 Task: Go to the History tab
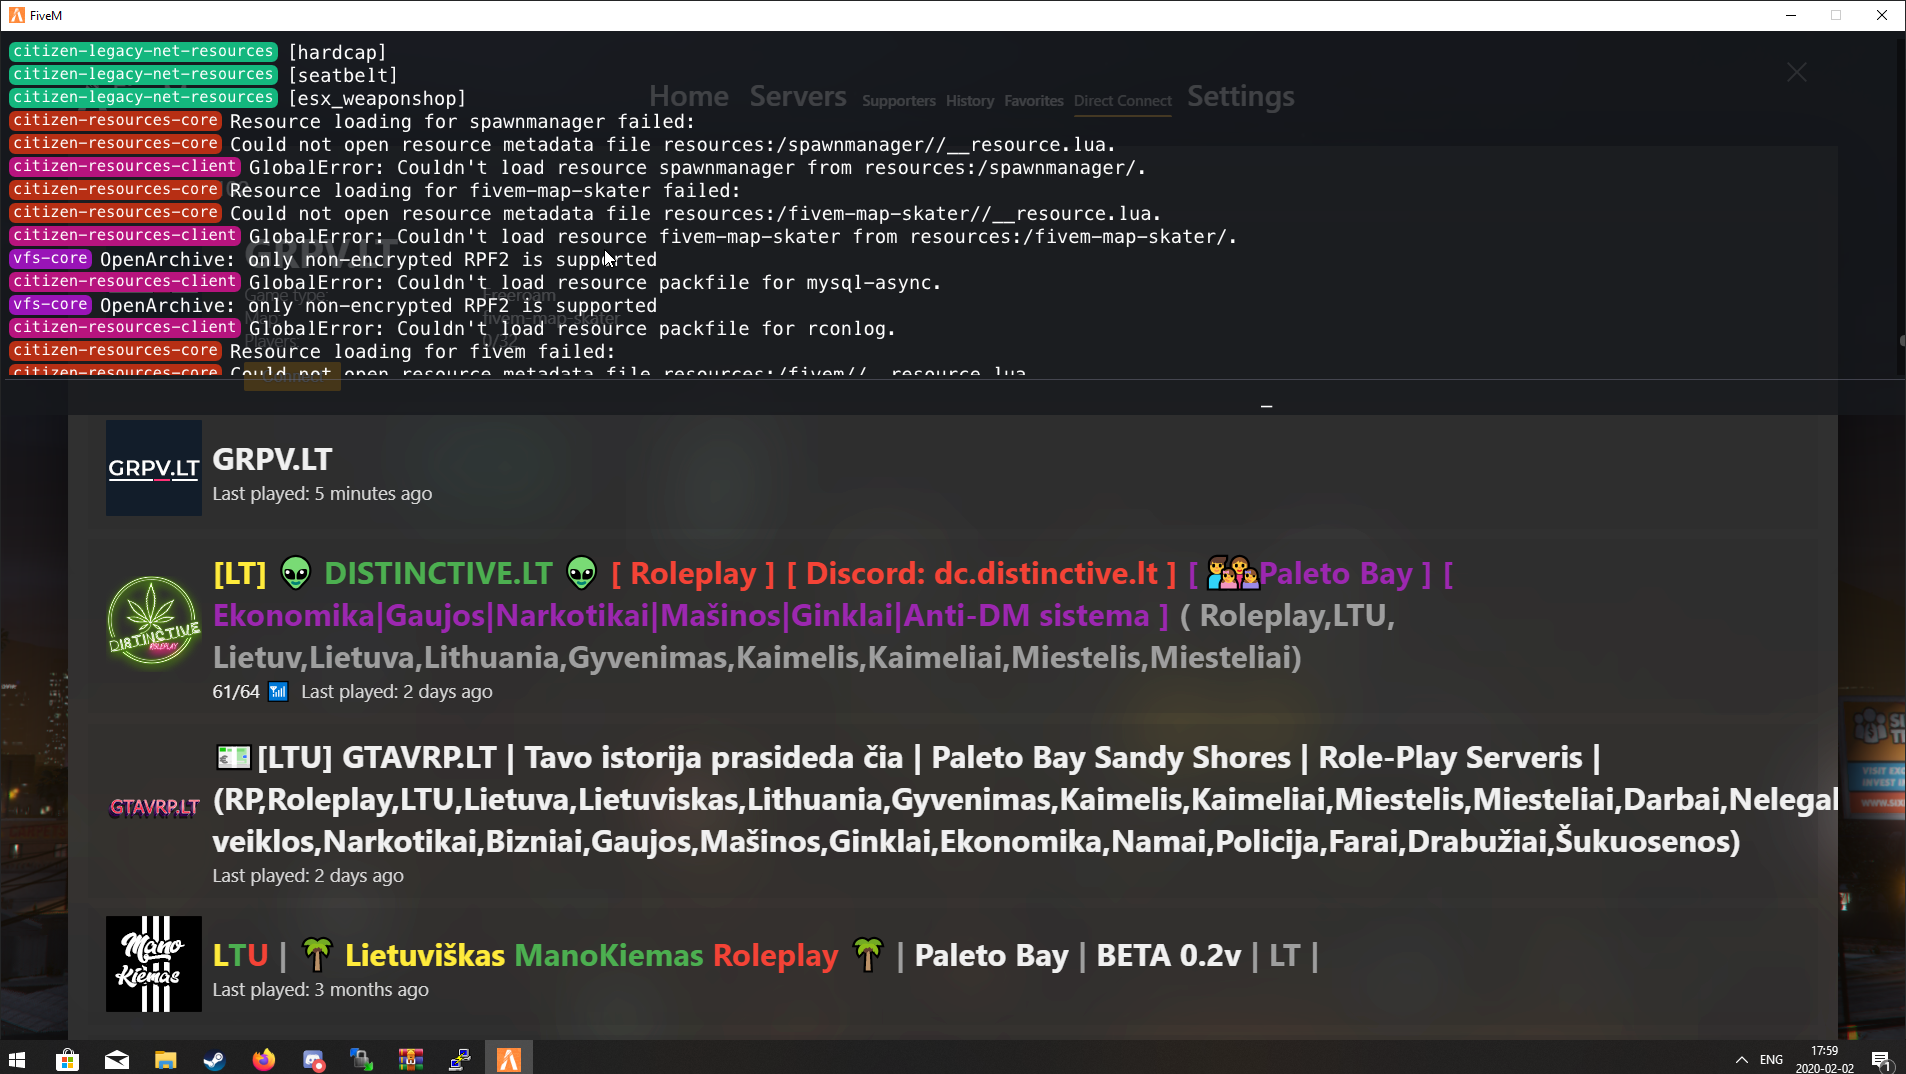coord(969,101)
